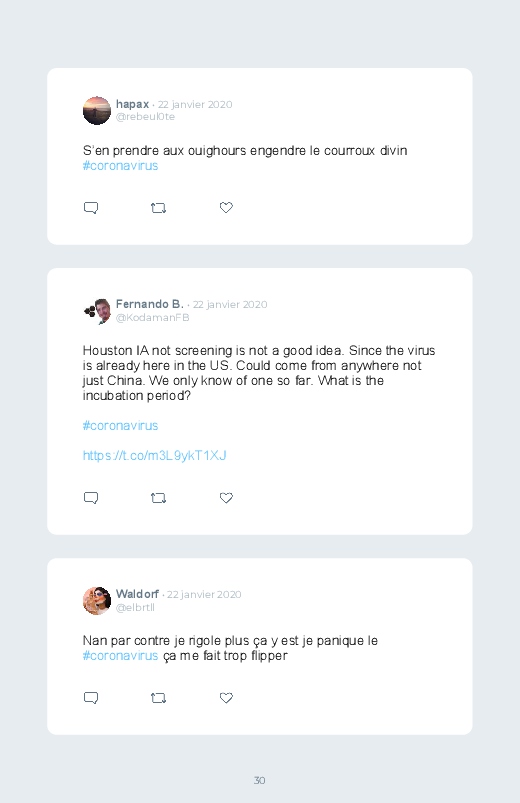The height and width of the screenshot is (803, 520).
Task: Retweet Waldorf's tweet
Action: coord(158,698)
